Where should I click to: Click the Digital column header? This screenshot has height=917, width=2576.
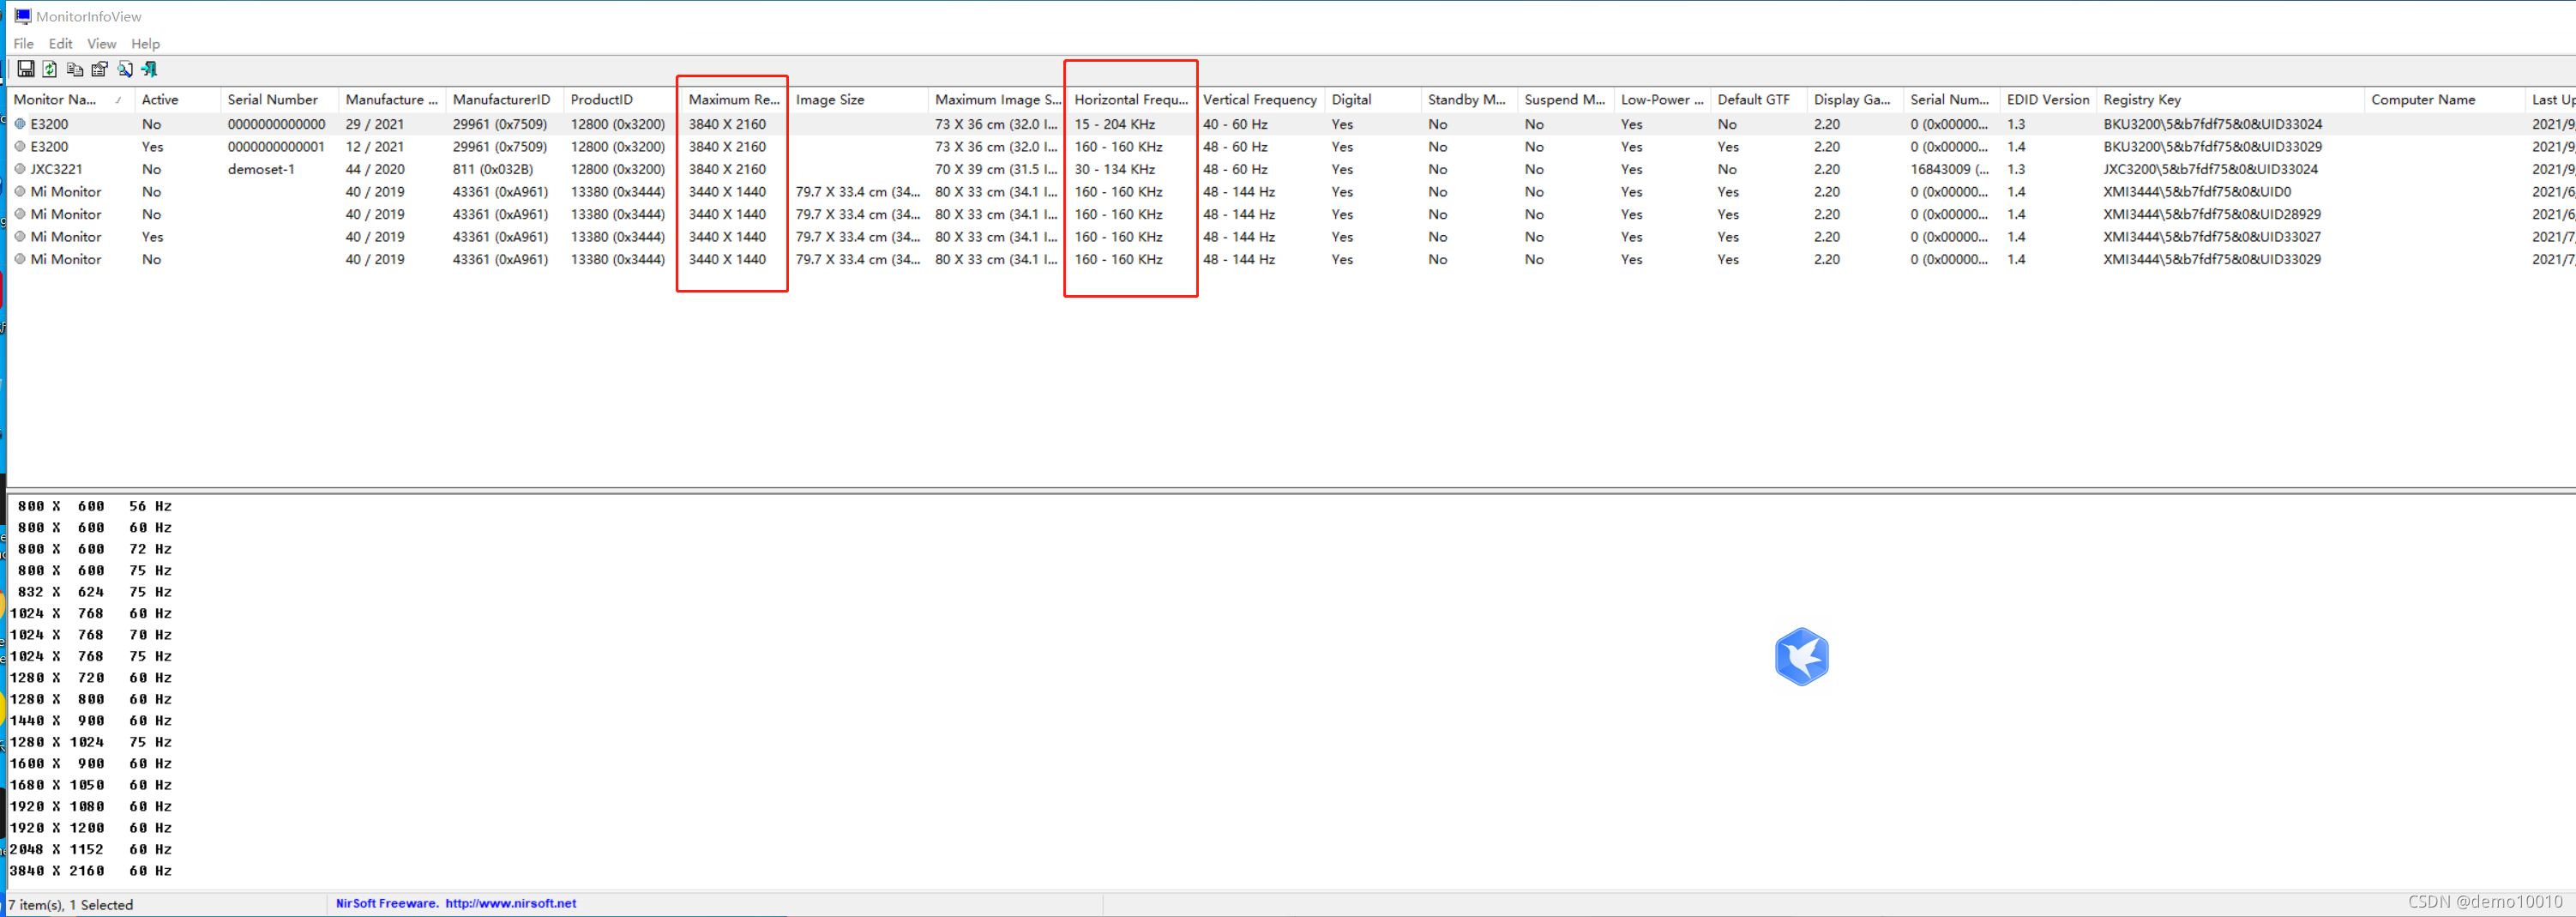click(1372, 99)
